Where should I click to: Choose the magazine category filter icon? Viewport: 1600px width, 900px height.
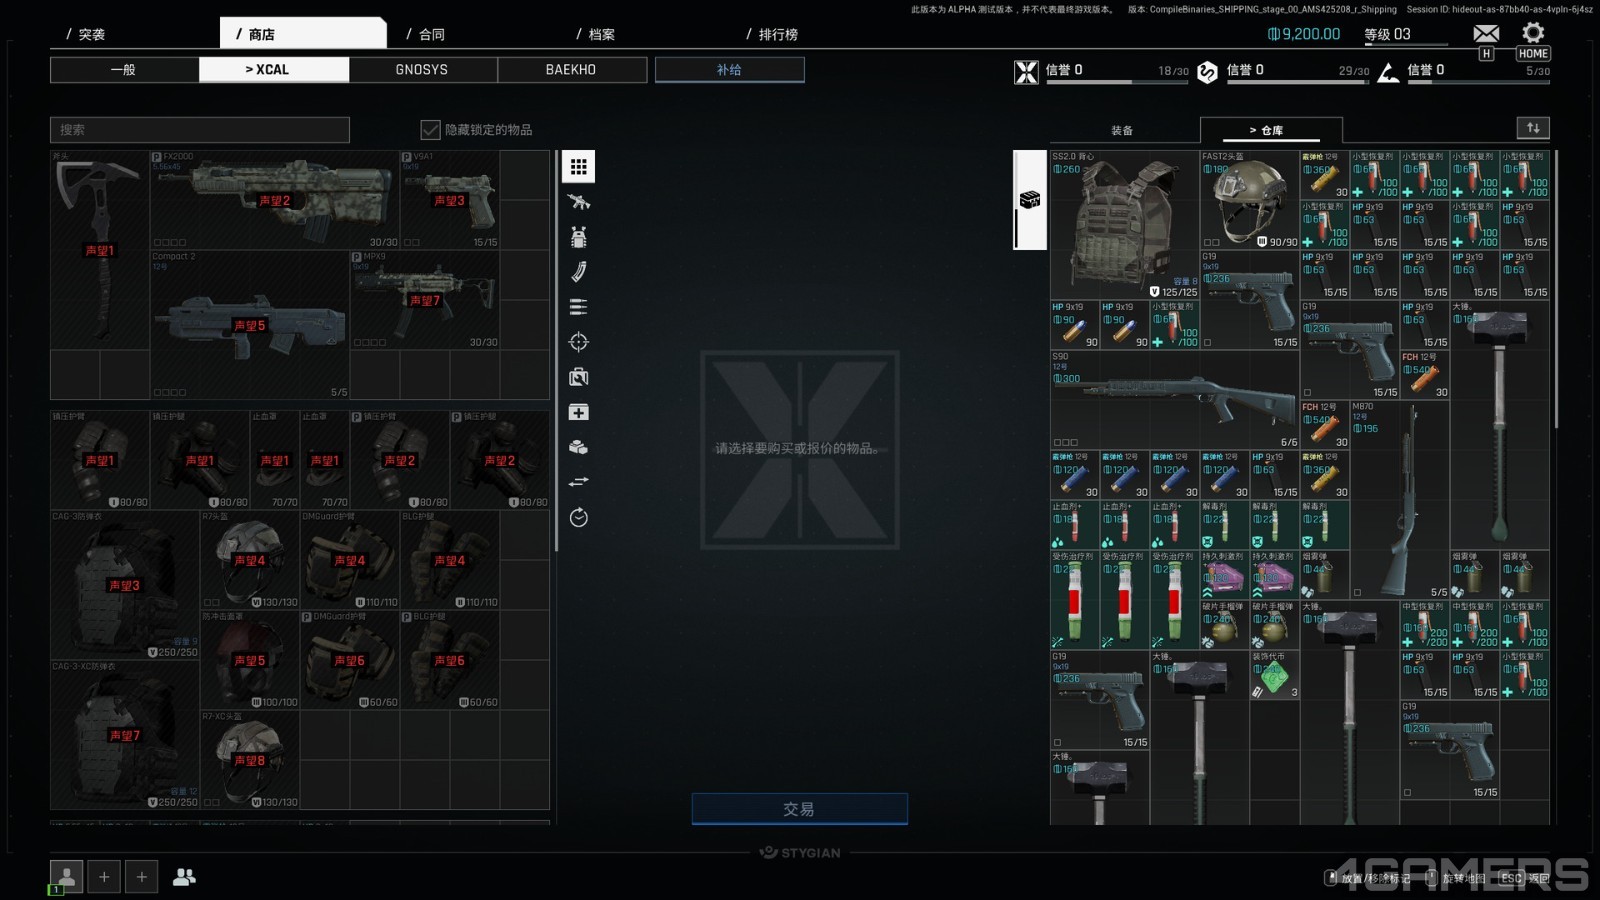[x=578, y=272]
